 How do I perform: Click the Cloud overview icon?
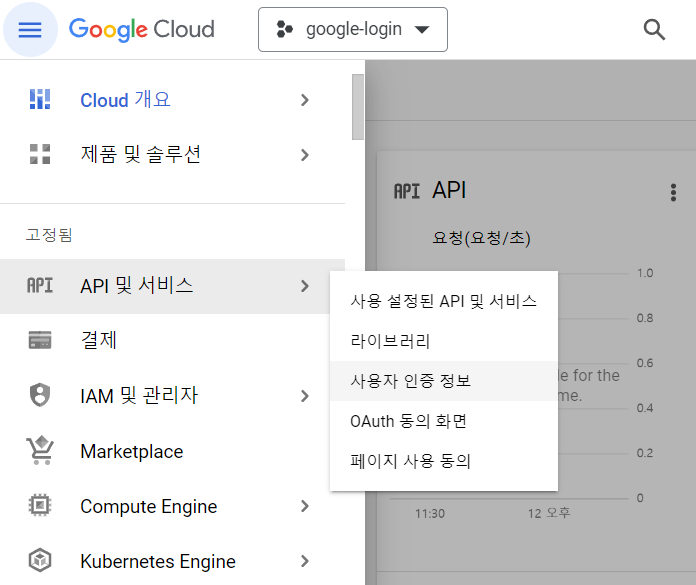click(40, 99)
